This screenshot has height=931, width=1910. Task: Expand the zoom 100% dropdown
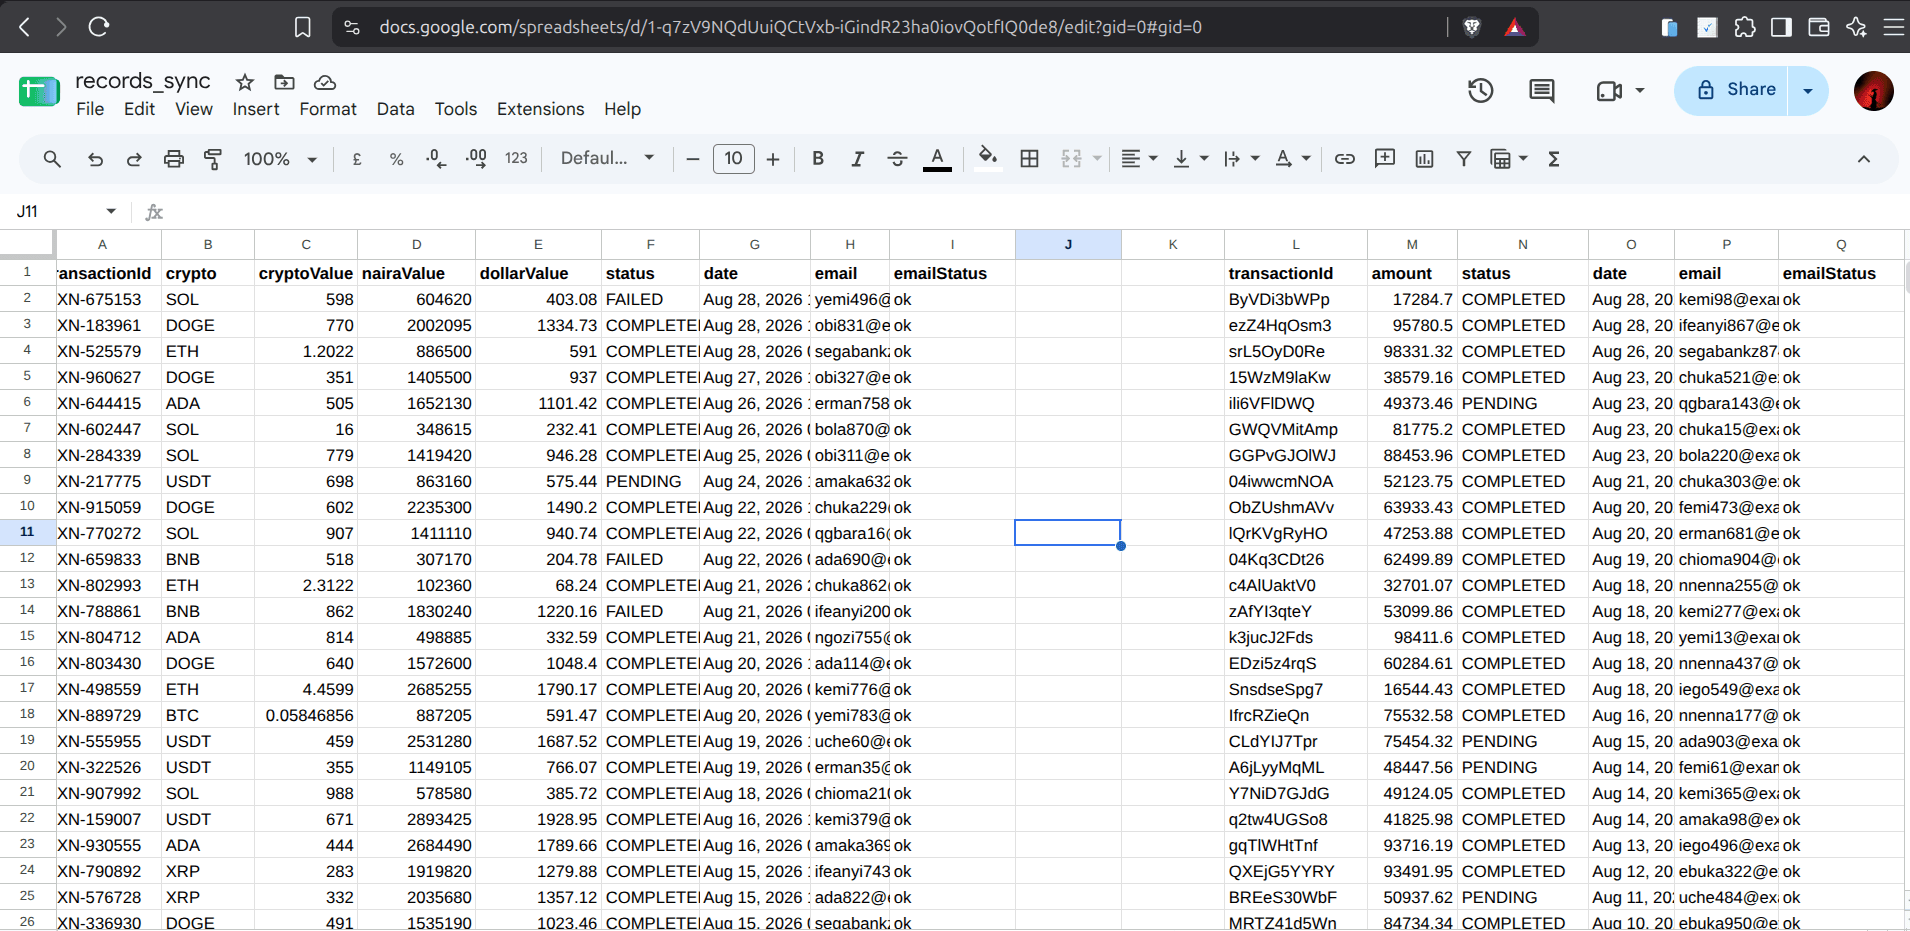point(280,159)
